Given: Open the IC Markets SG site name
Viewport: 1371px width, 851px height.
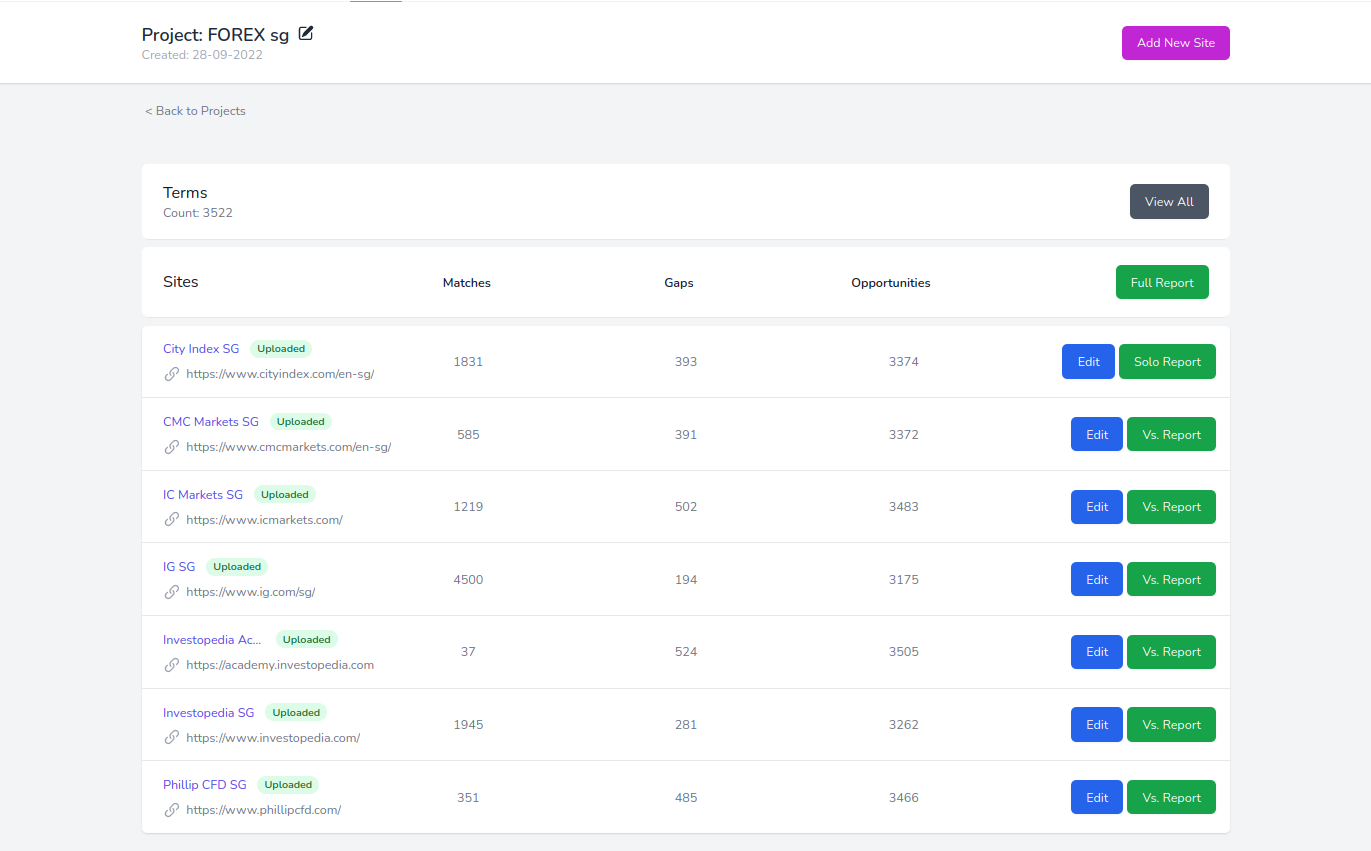Looking at the screenshot, I should 203,495.
